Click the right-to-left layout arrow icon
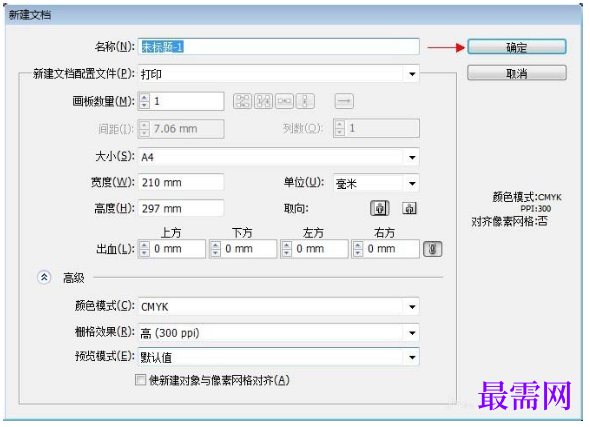The height and width of the screenshot is (427, 590). pos(344,101)
